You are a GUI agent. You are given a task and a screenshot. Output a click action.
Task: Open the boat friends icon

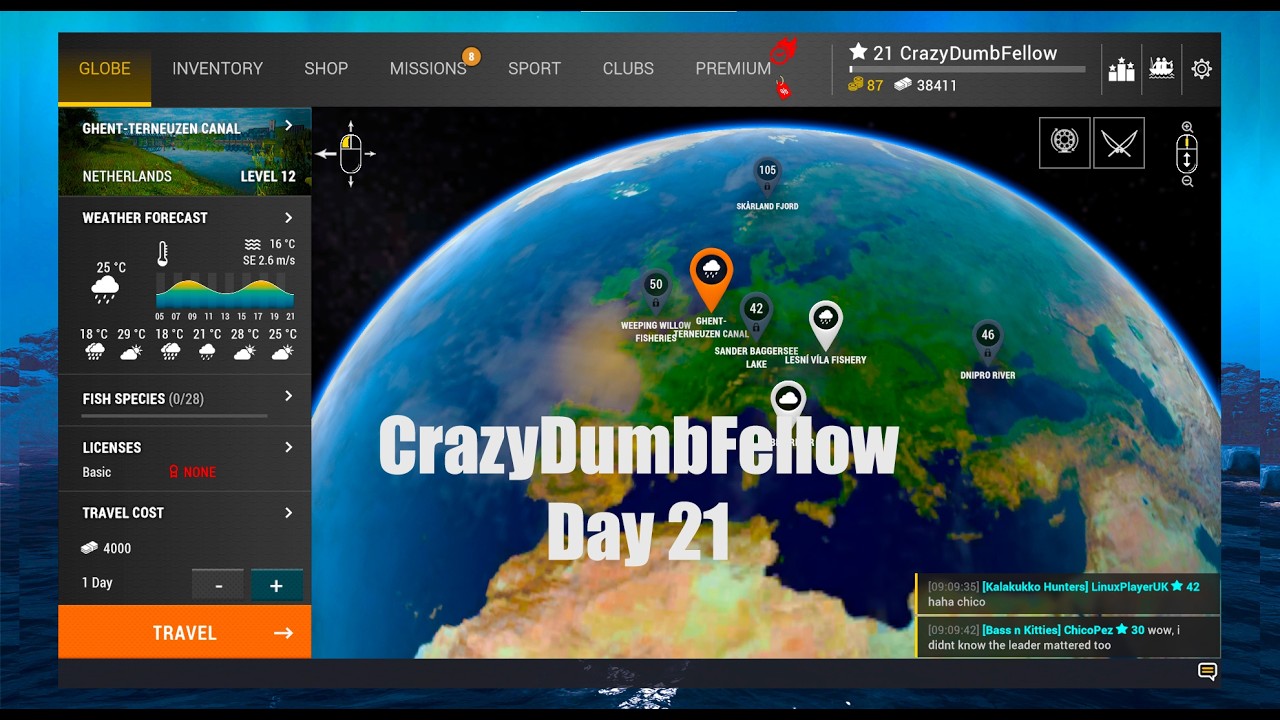pos(1161,69)
